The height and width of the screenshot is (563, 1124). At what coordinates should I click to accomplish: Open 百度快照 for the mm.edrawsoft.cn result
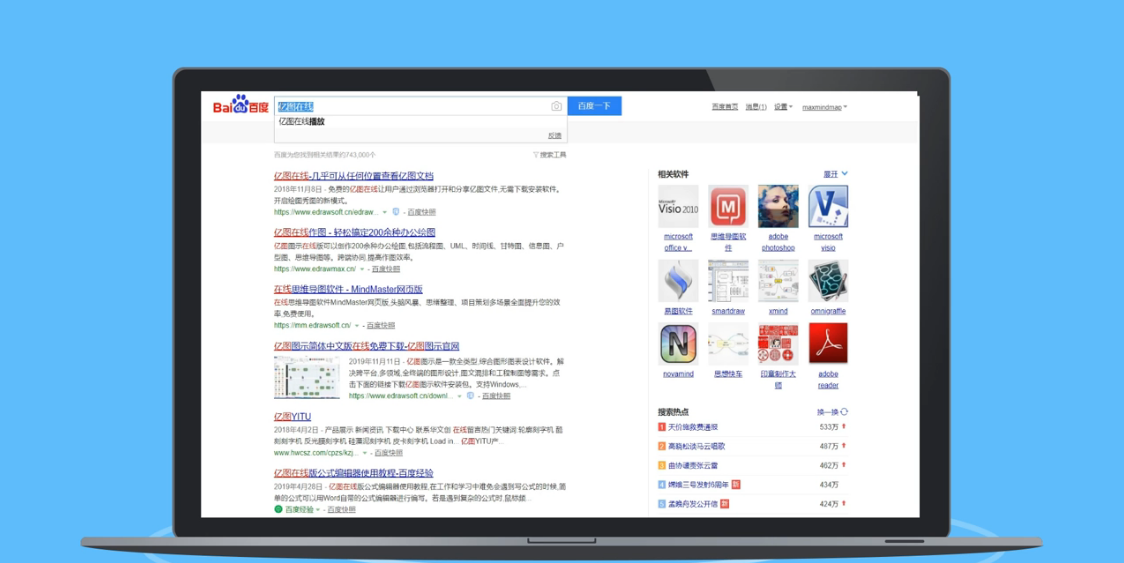pyautogui.click(x=381, y=326)
